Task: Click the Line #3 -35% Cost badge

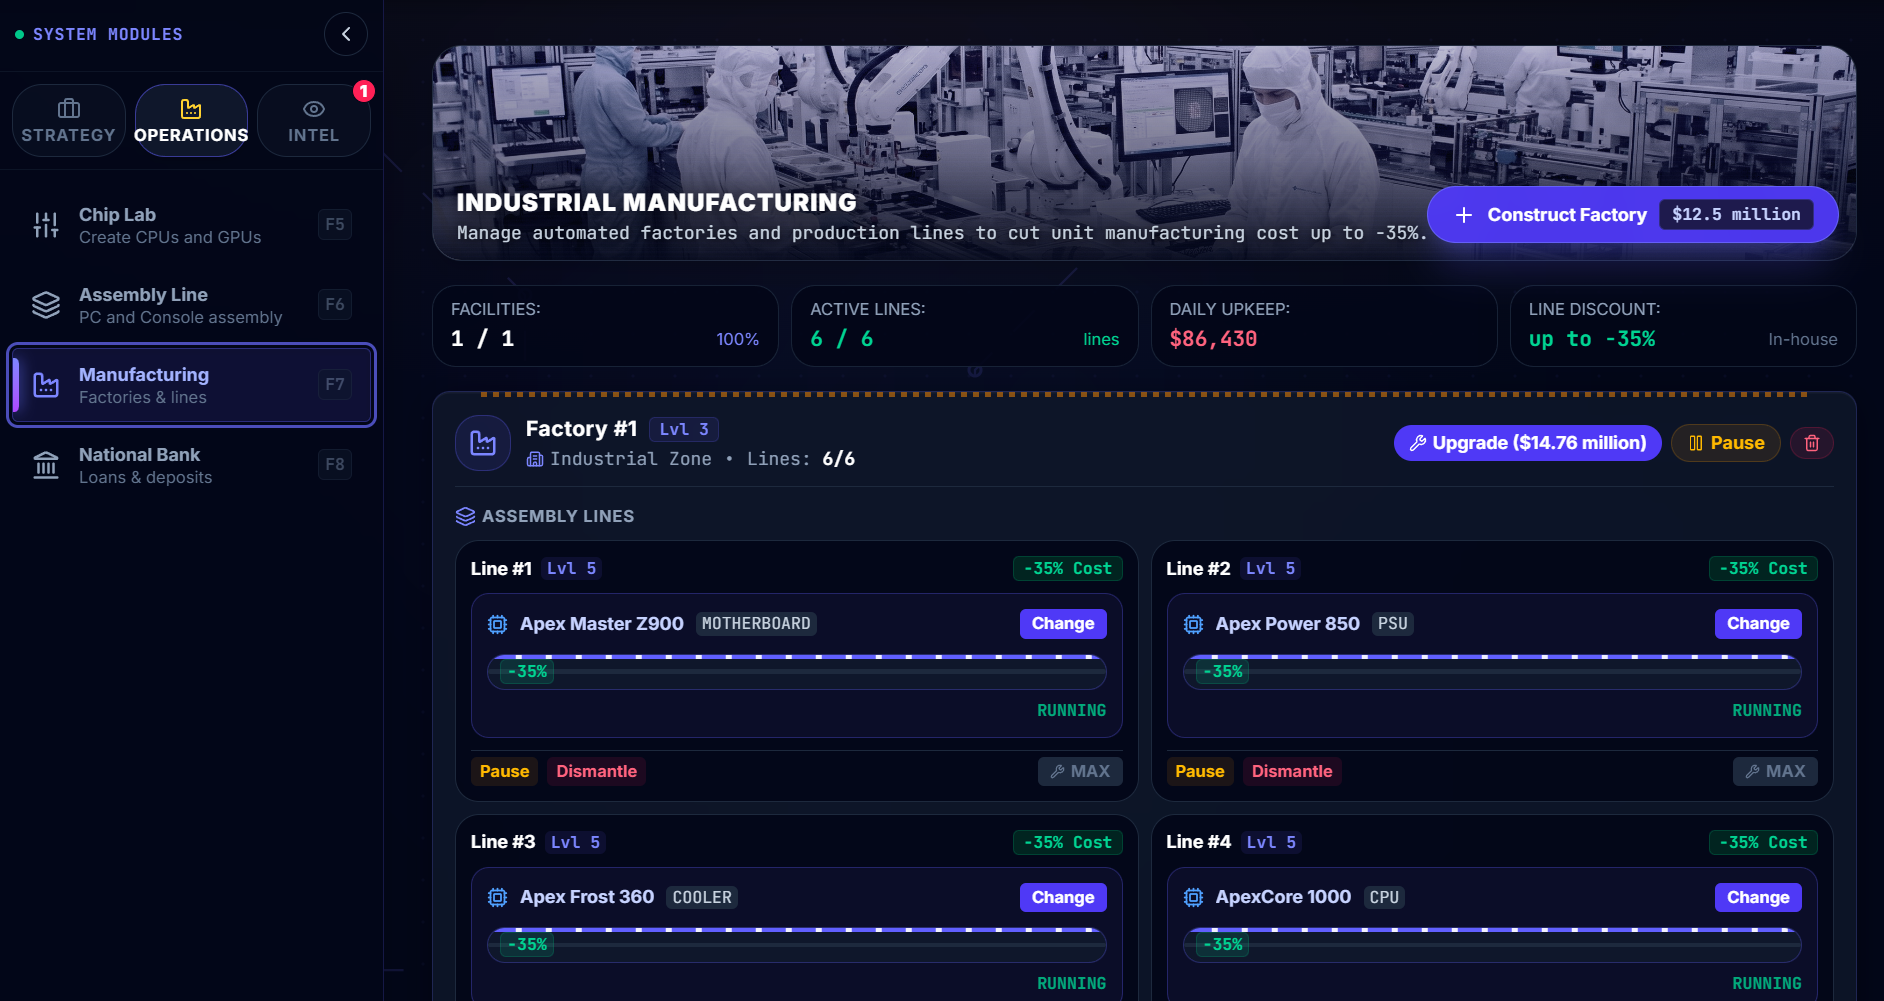Action: click(1068, 842)
